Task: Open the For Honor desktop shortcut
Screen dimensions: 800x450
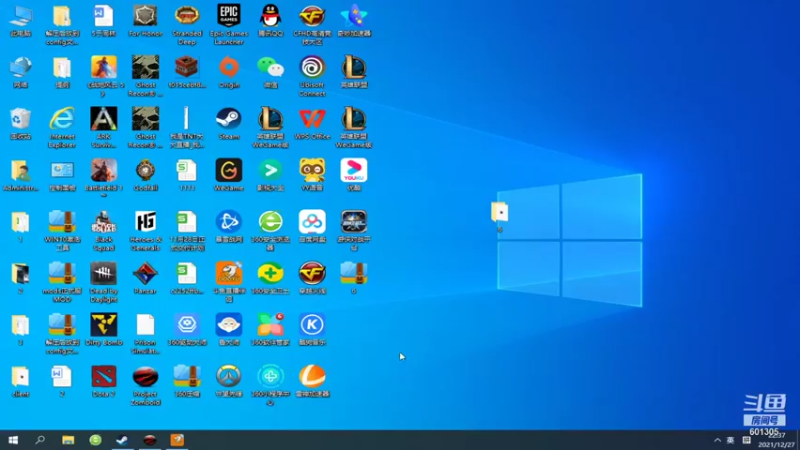Action: point(145,21)
